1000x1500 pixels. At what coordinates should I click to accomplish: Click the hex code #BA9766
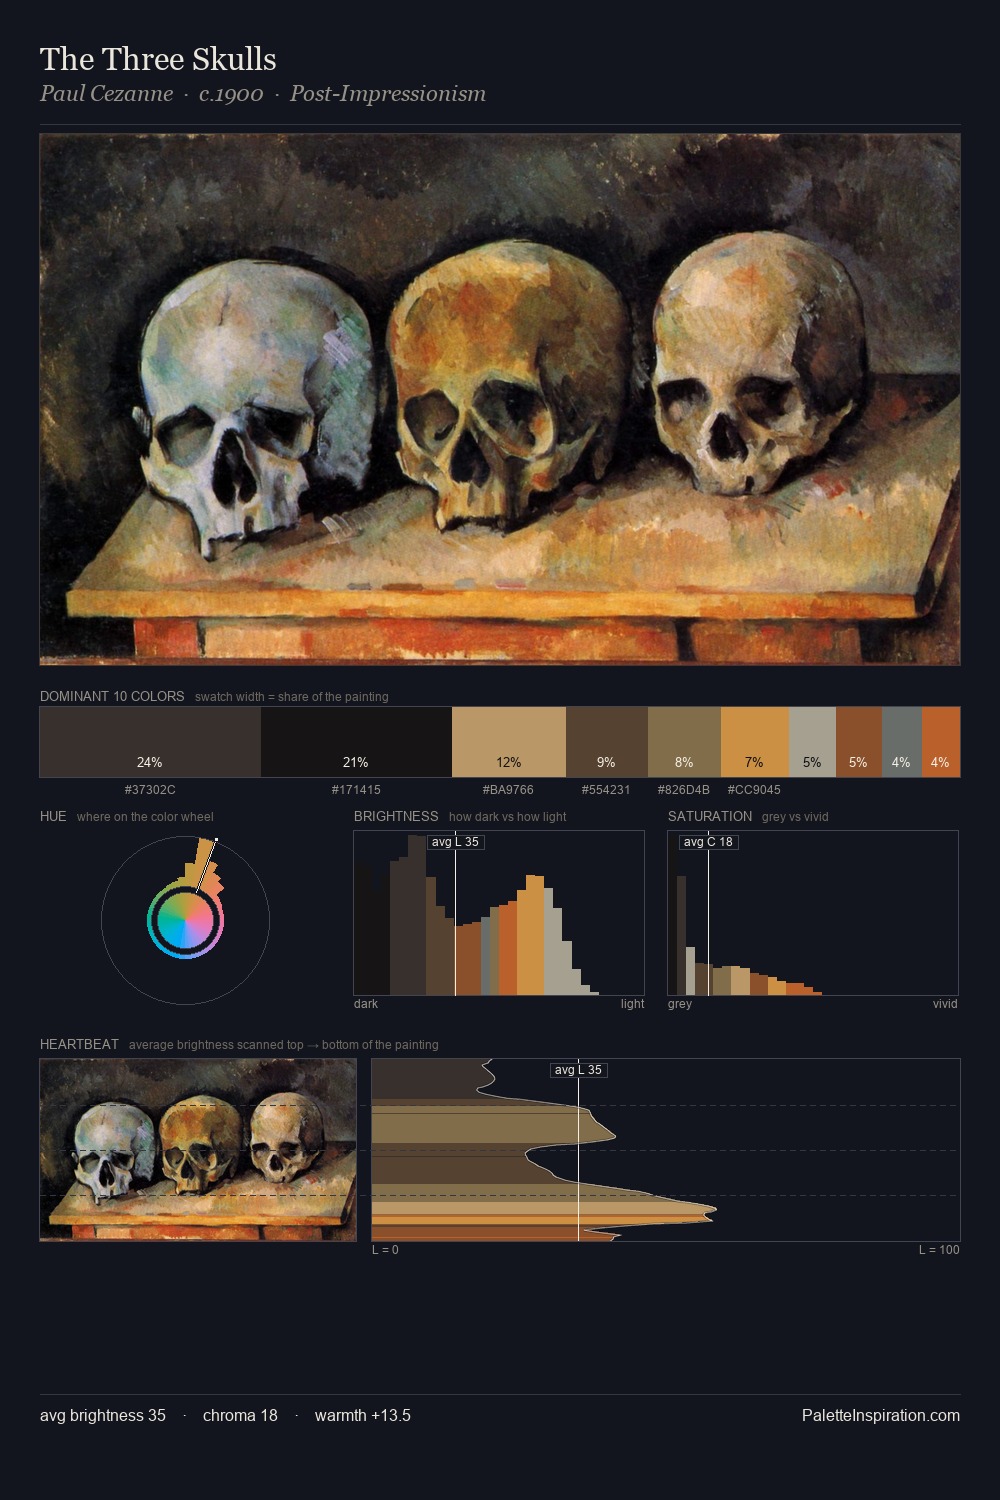(508, 790)
